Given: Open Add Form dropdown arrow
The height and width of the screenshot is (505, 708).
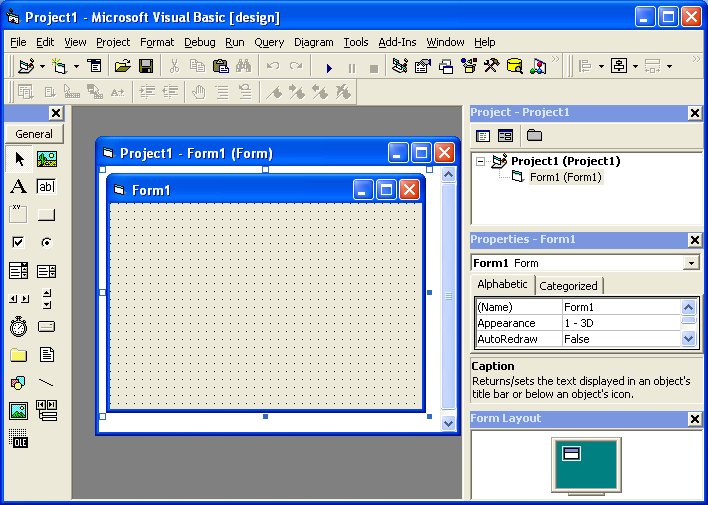Looking at the screenshot, I should point(76,66).
